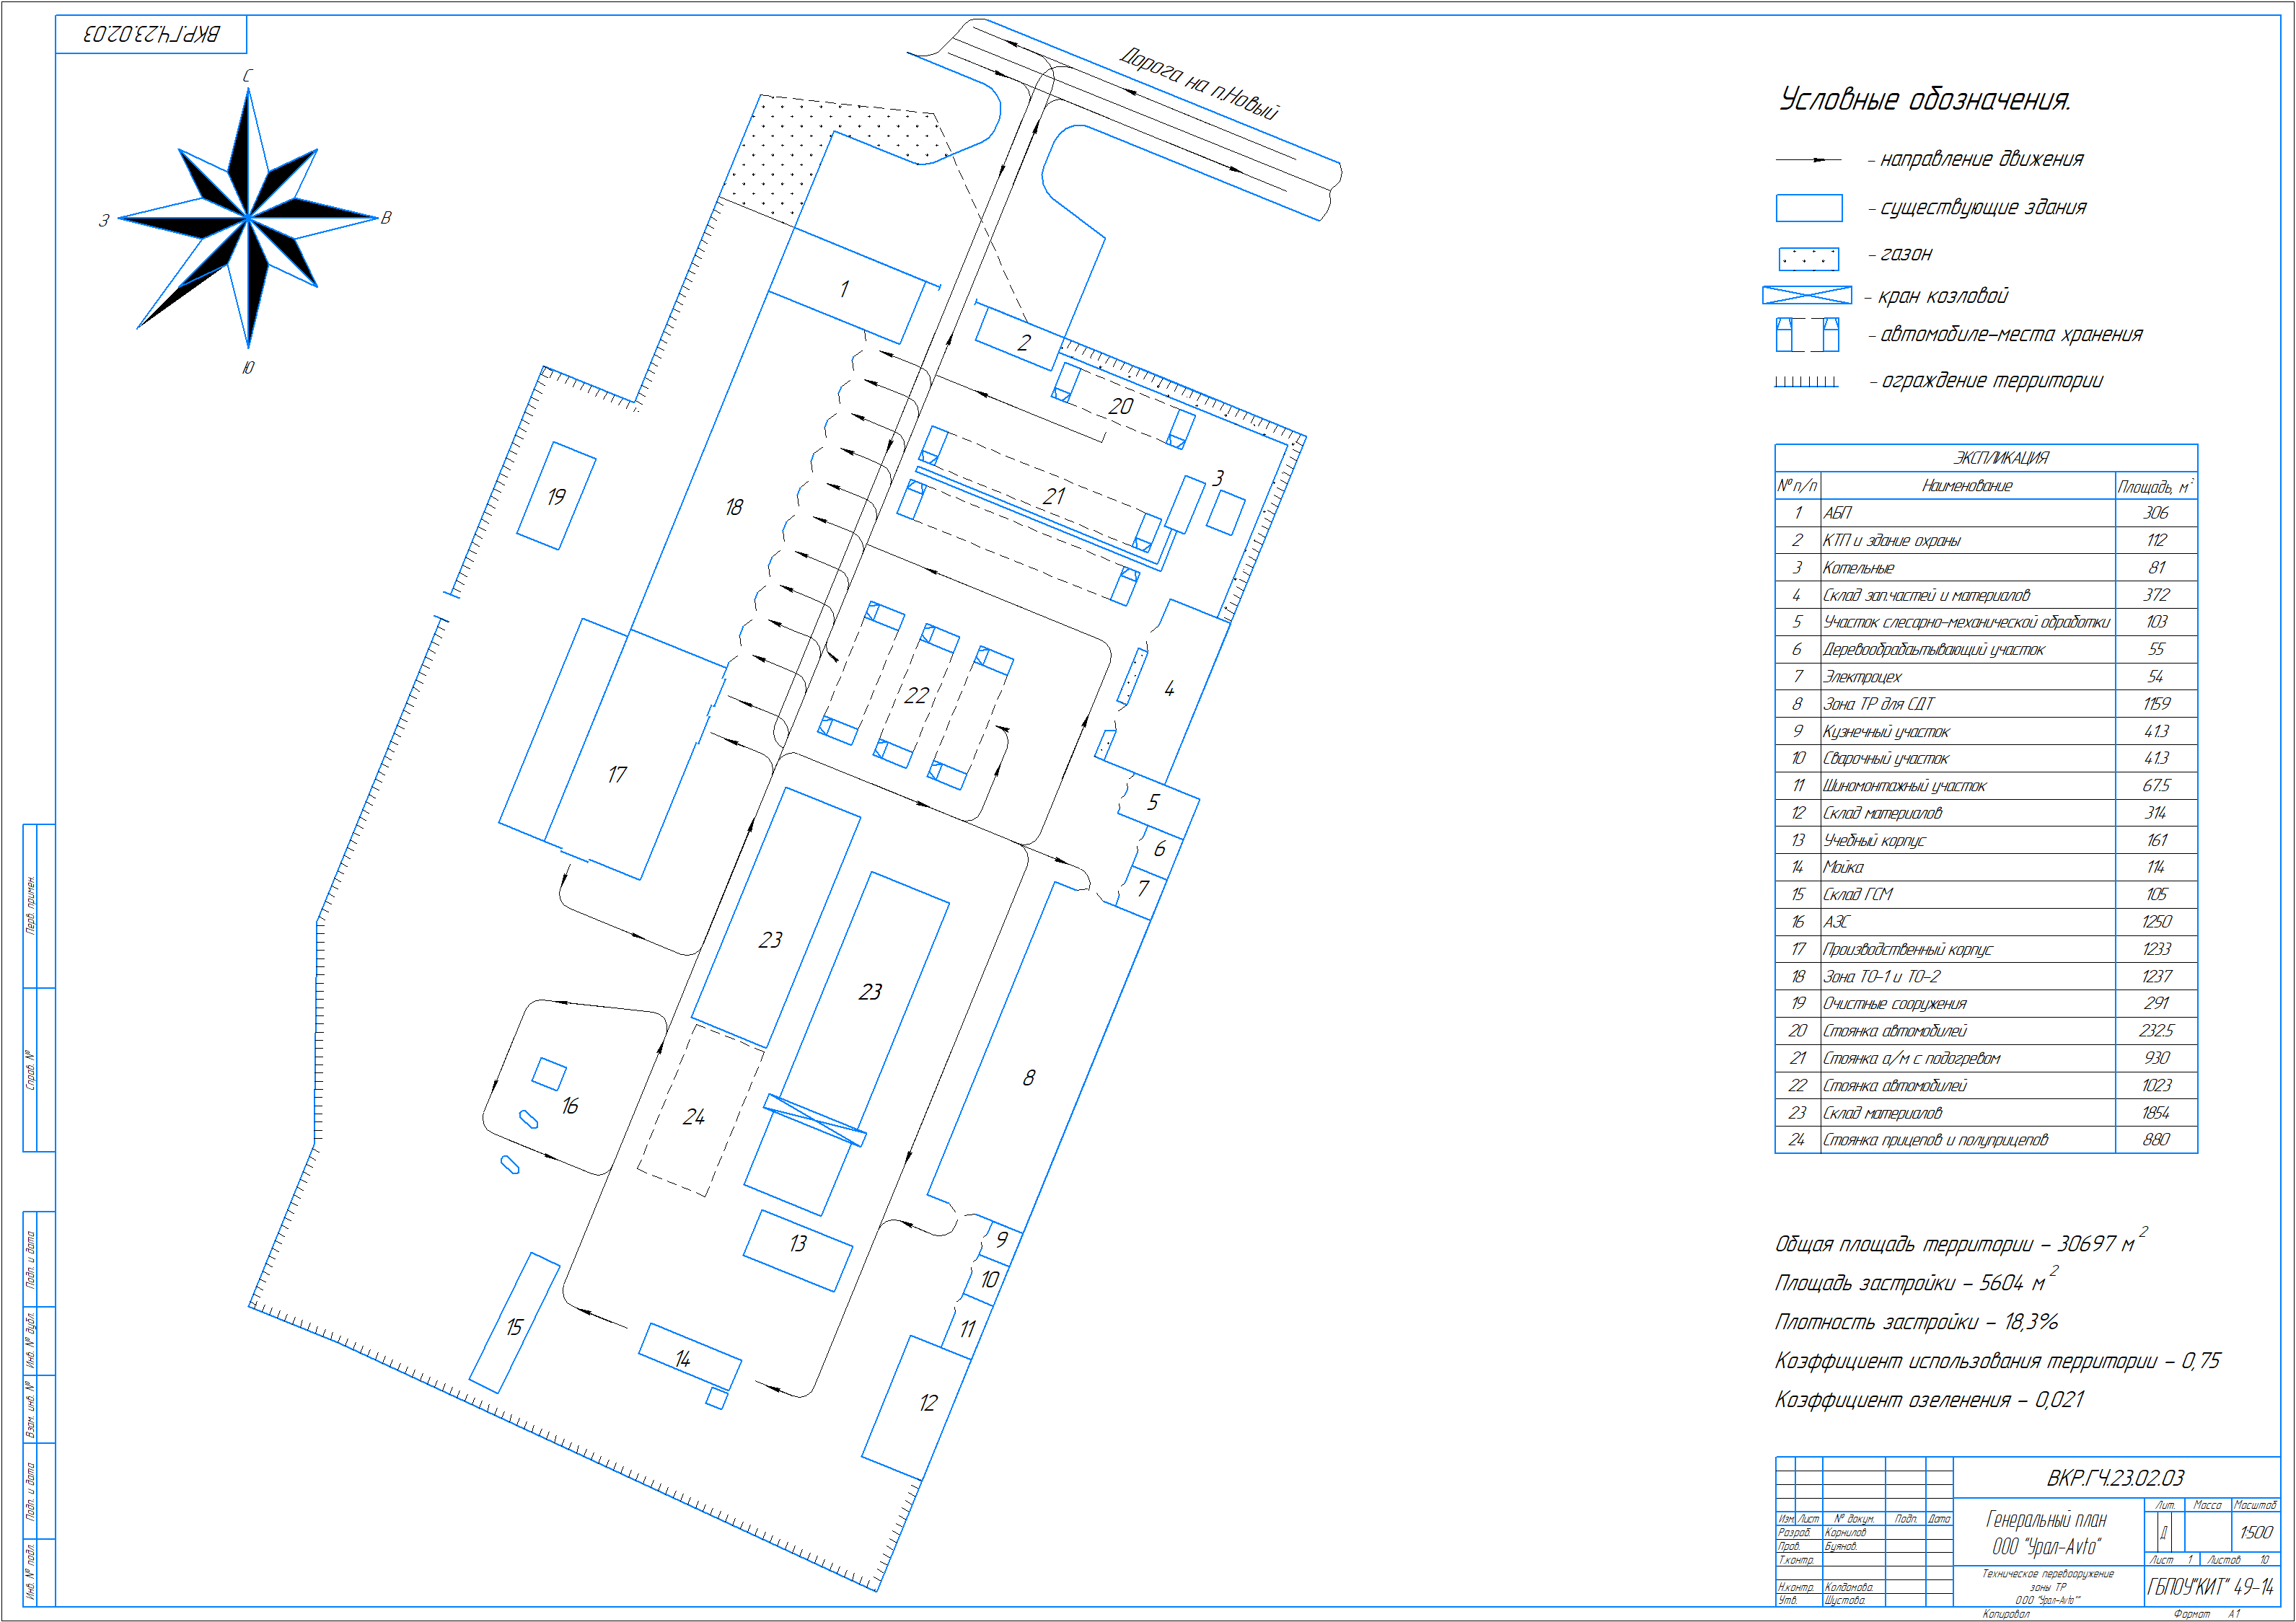Click the gantry crane on building 23
Image resolution: width=2296 pixels, height=1622 pixels.
pos(814,1120)
